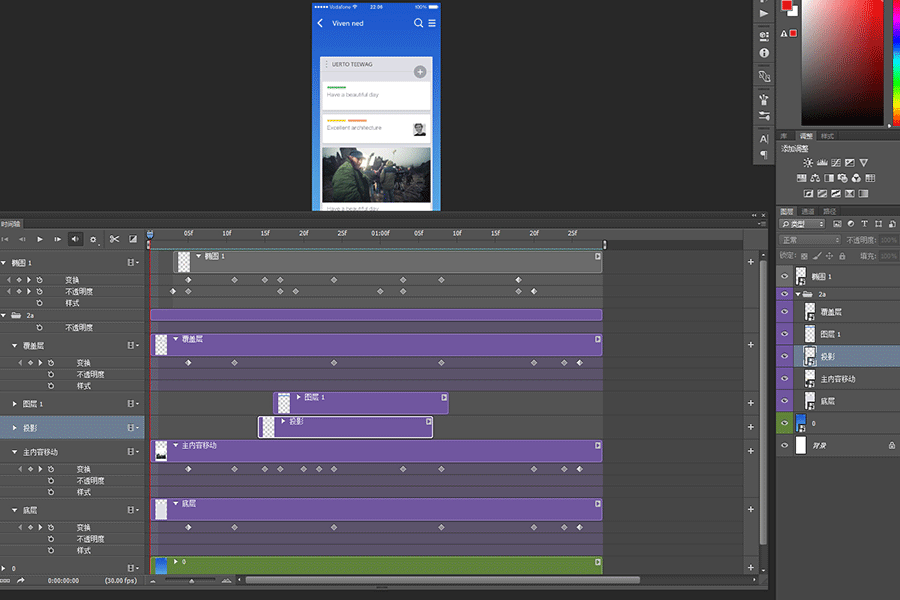Add a Black & White adjustment icon
900x600 pixels.
point(829,178)
